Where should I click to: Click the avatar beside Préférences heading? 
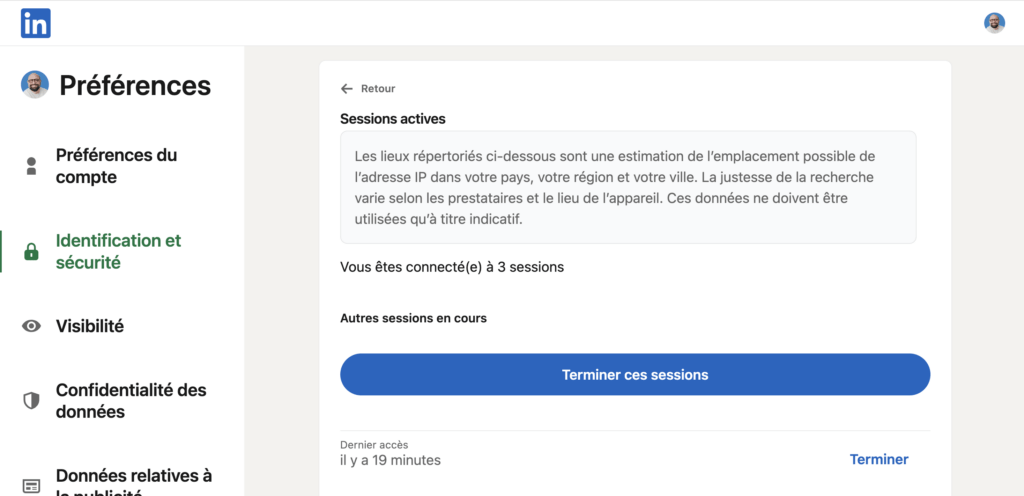coord(35,85)
